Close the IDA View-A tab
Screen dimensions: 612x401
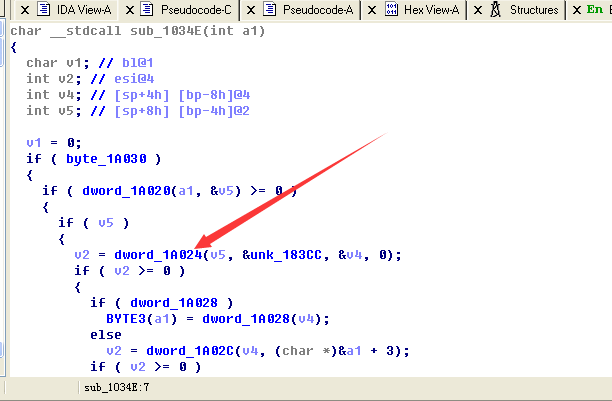4,10
